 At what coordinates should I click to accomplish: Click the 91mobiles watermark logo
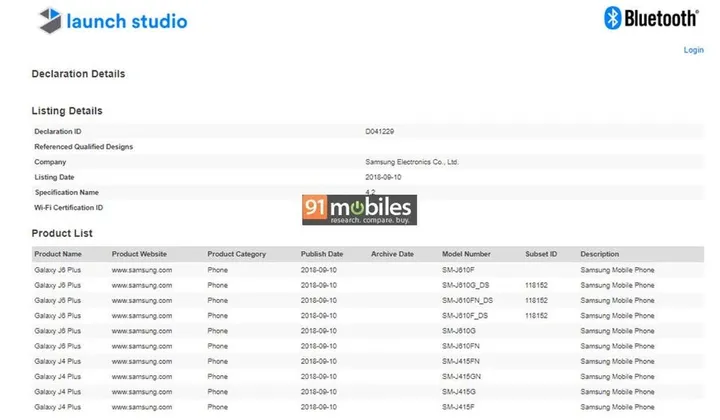tap(359, 209)
